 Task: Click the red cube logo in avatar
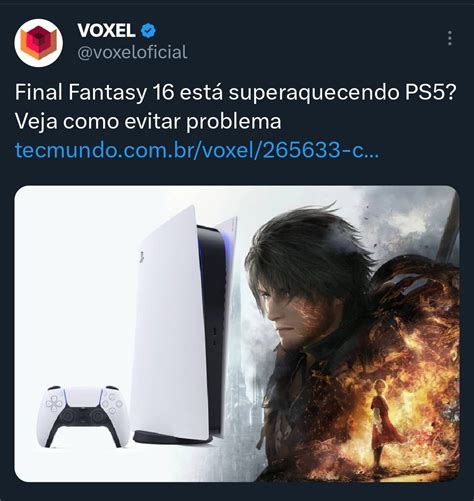click(39, 43)
